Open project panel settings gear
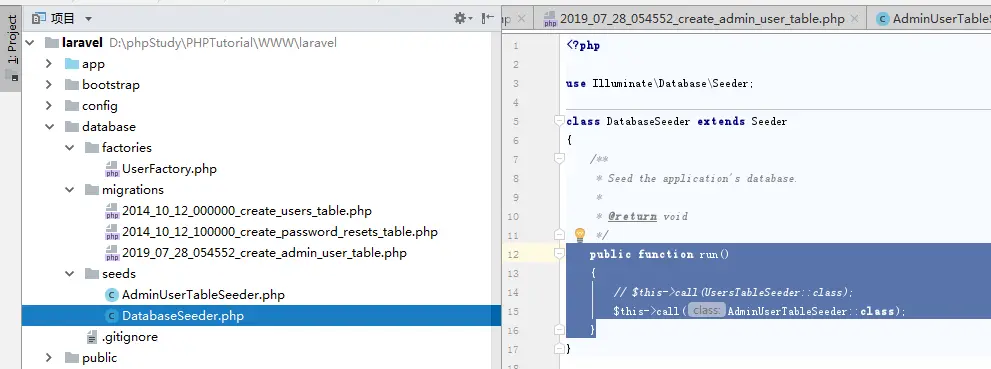The image size is (991, 369). (x=463, y=18)
